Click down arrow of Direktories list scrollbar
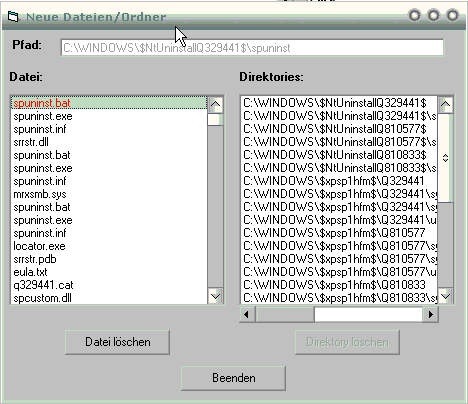This screenshot has width=468, height=404. point(445,296)
